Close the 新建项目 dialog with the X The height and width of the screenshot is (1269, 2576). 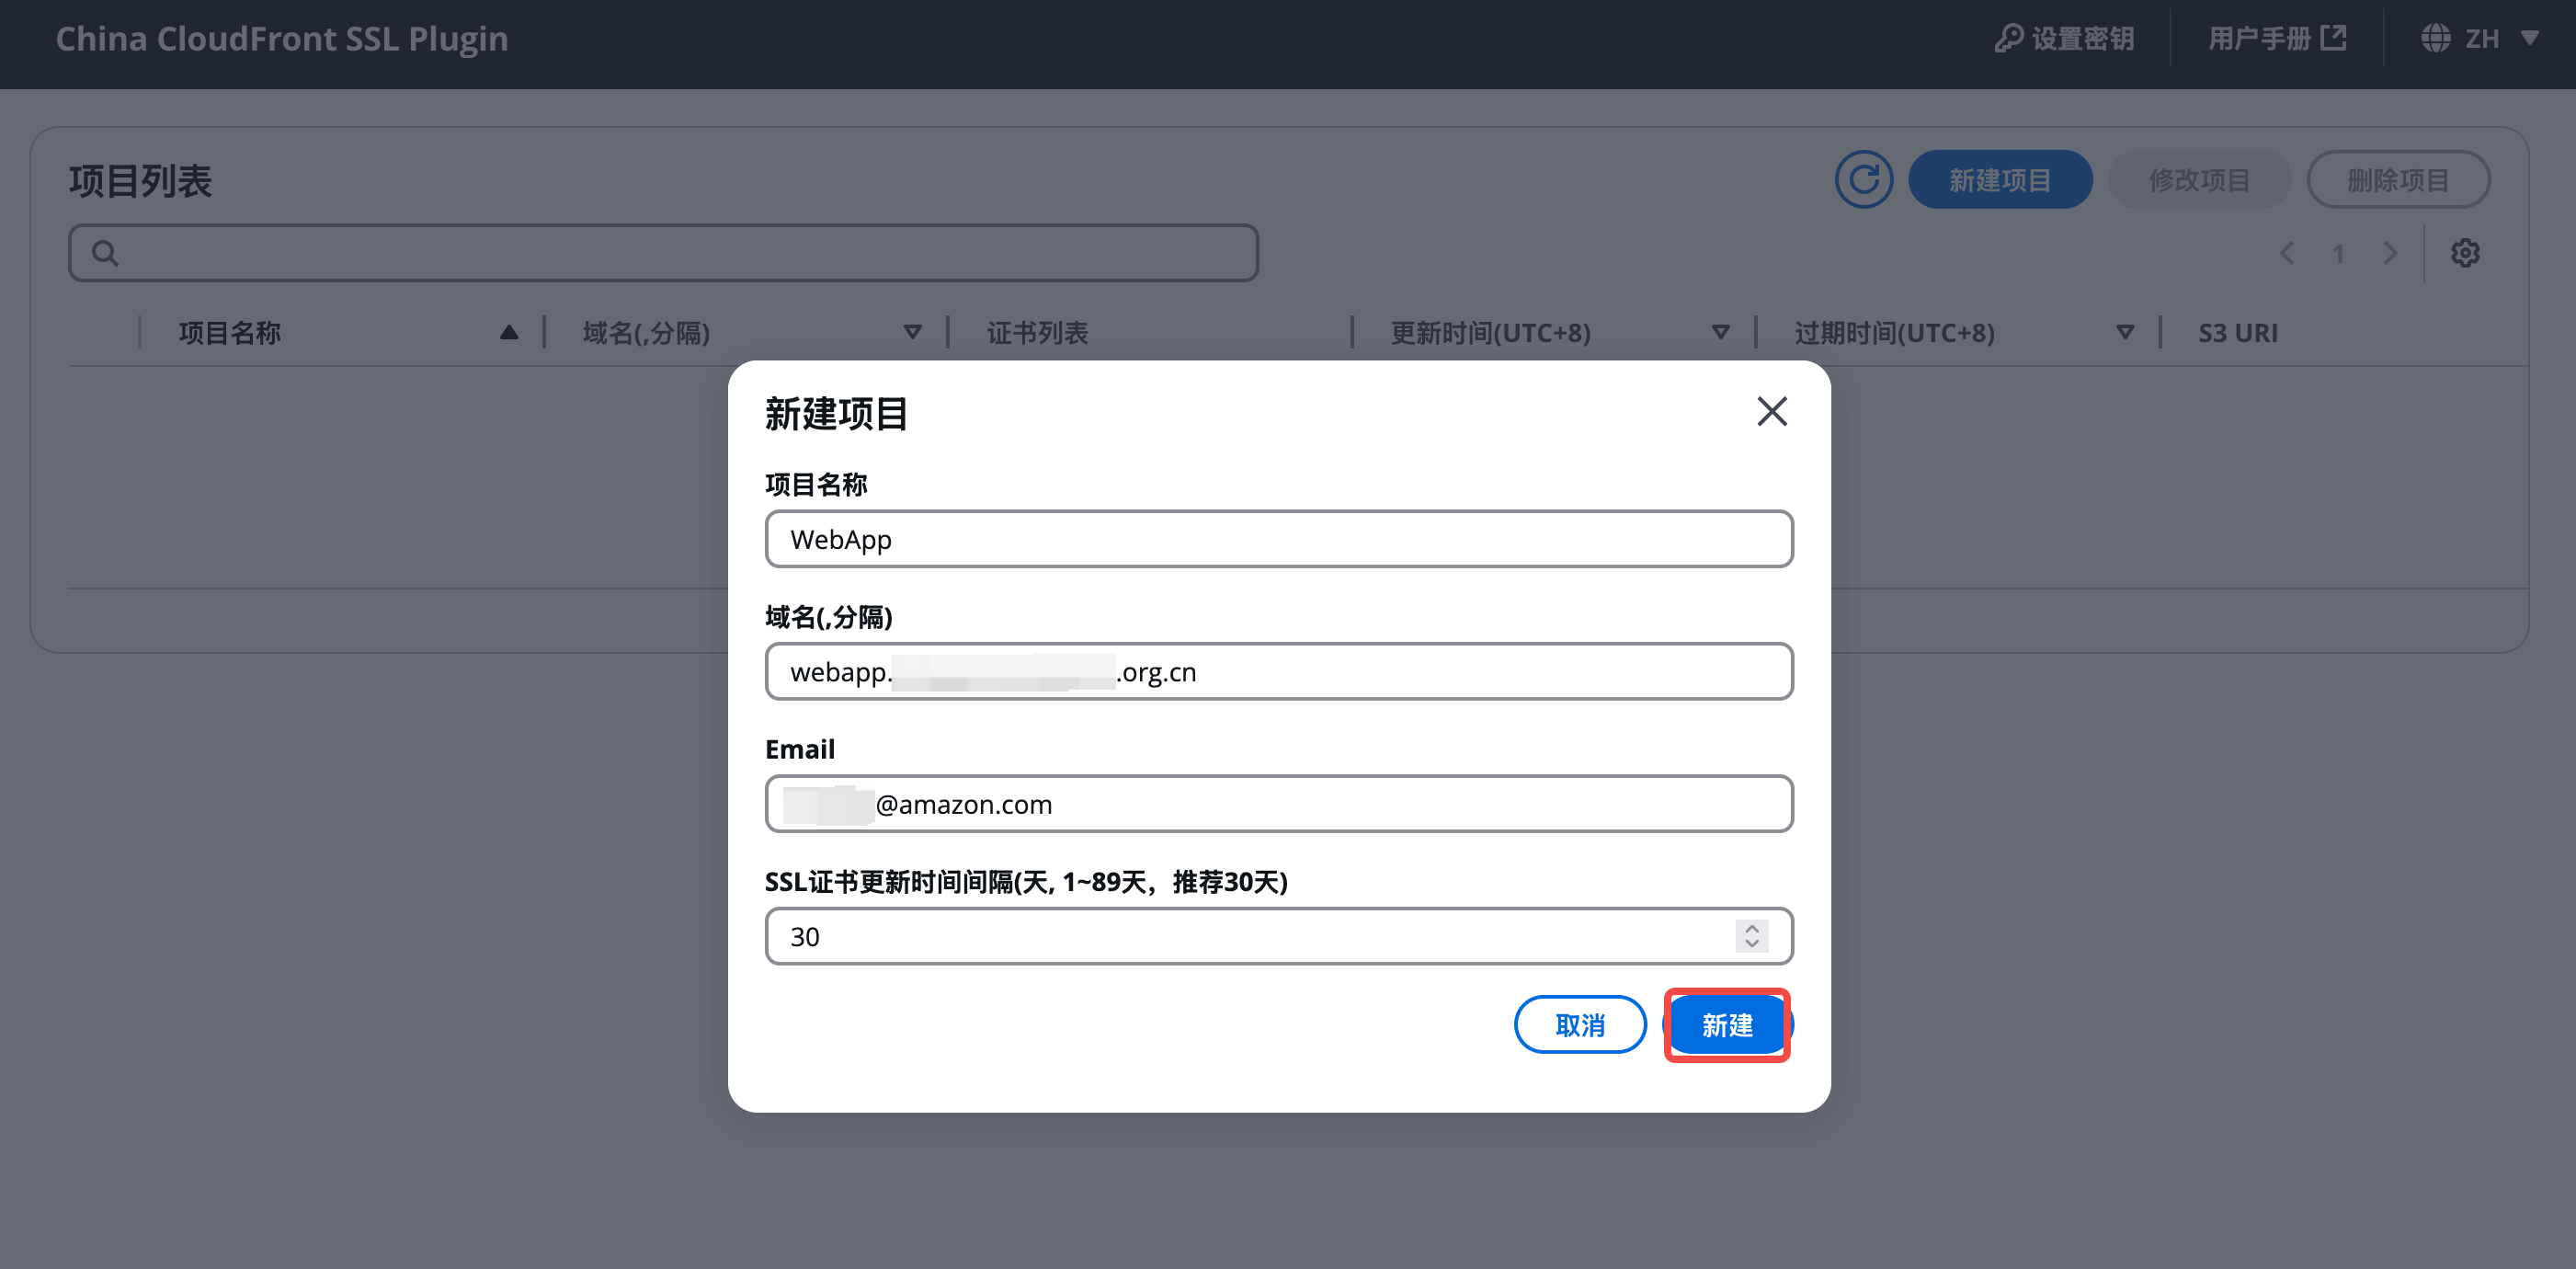point(1771,411)
